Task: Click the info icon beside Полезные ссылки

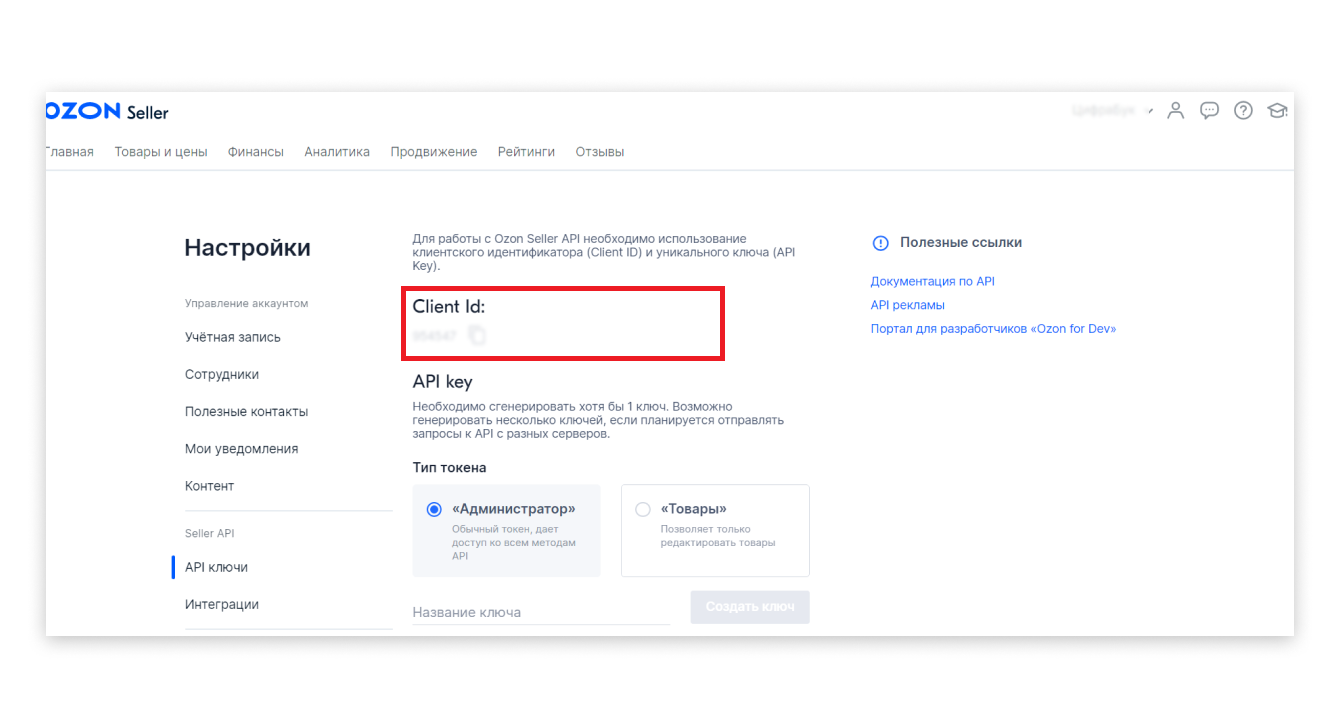Action: tap(880, 243)
